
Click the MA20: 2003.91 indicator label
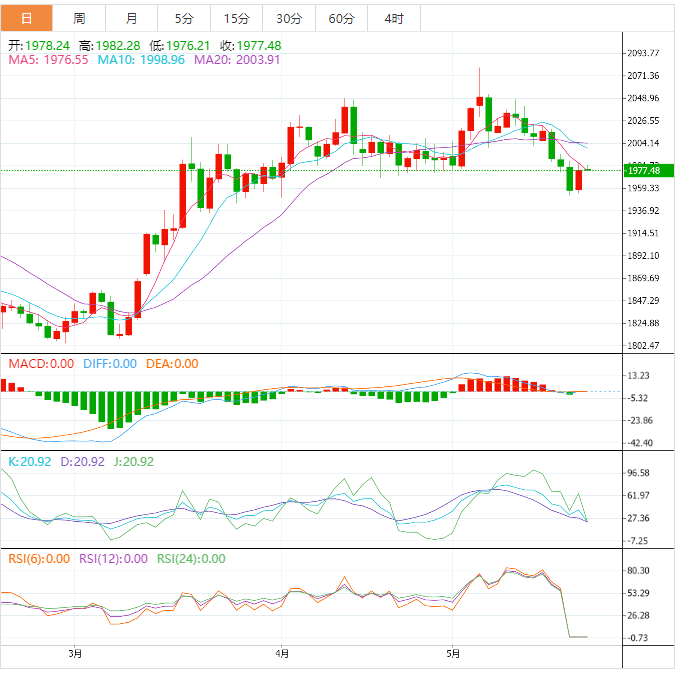tap(237, 60)
